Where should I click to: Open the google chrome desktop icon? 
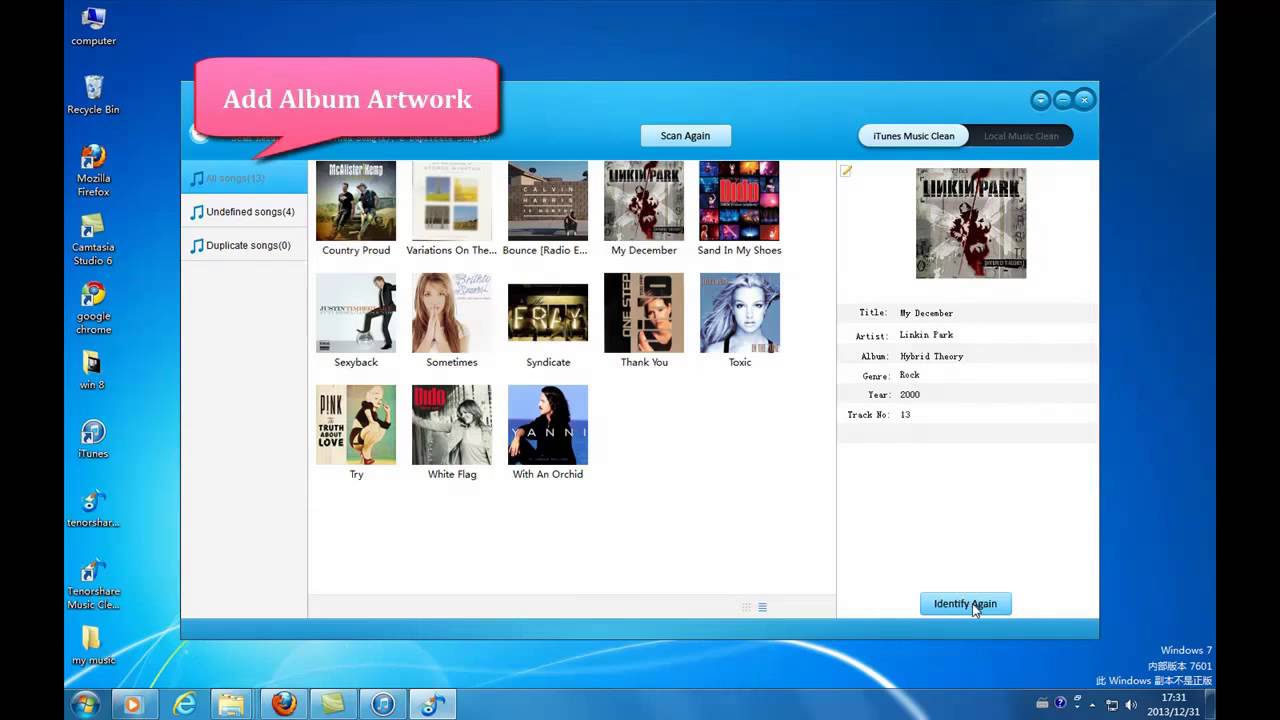(93, 308)
